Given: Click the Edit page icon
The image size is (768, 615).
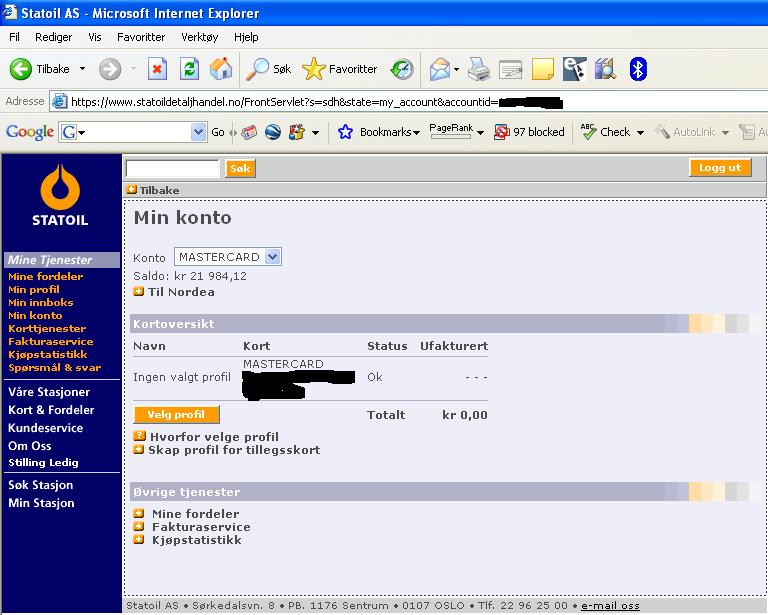Looking at the screenshot, I should pyautogui.click(x=510, y=69).
